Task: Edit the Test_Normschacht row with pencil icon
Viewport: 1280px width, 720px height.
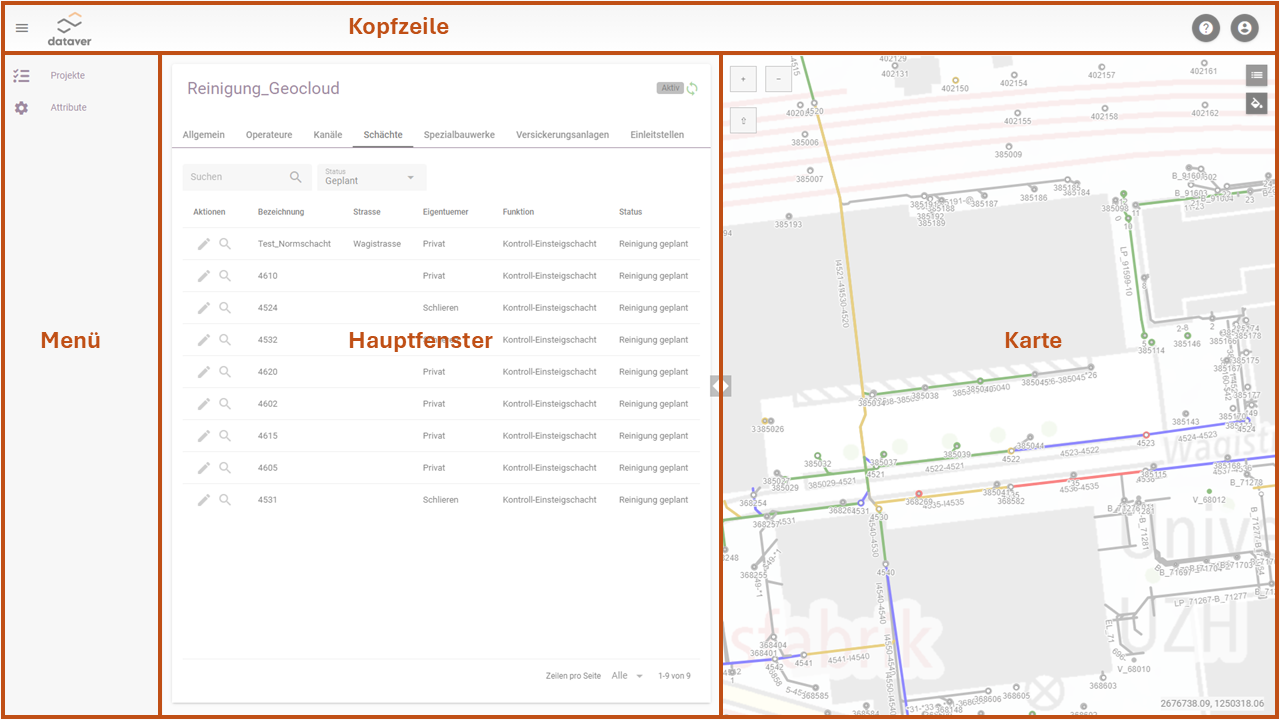Action: [204, 244]
